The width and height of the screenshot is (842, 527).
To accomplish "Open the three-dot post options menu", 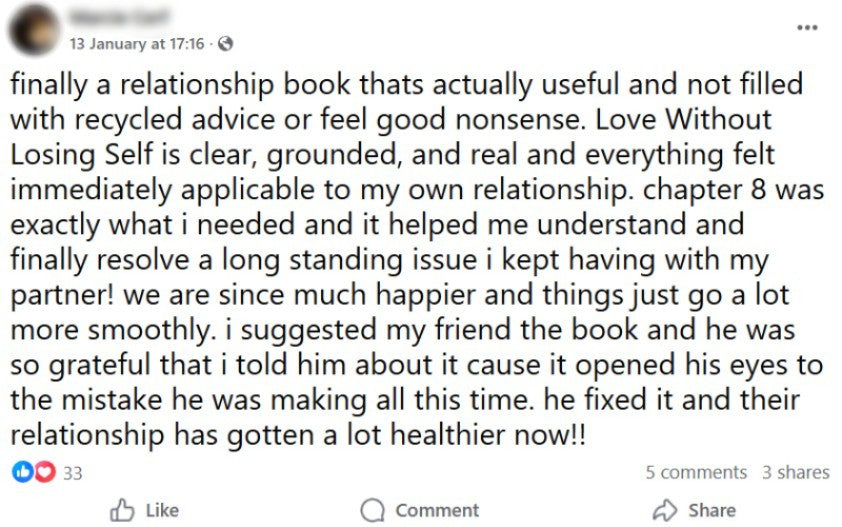I will coord(807,27).
